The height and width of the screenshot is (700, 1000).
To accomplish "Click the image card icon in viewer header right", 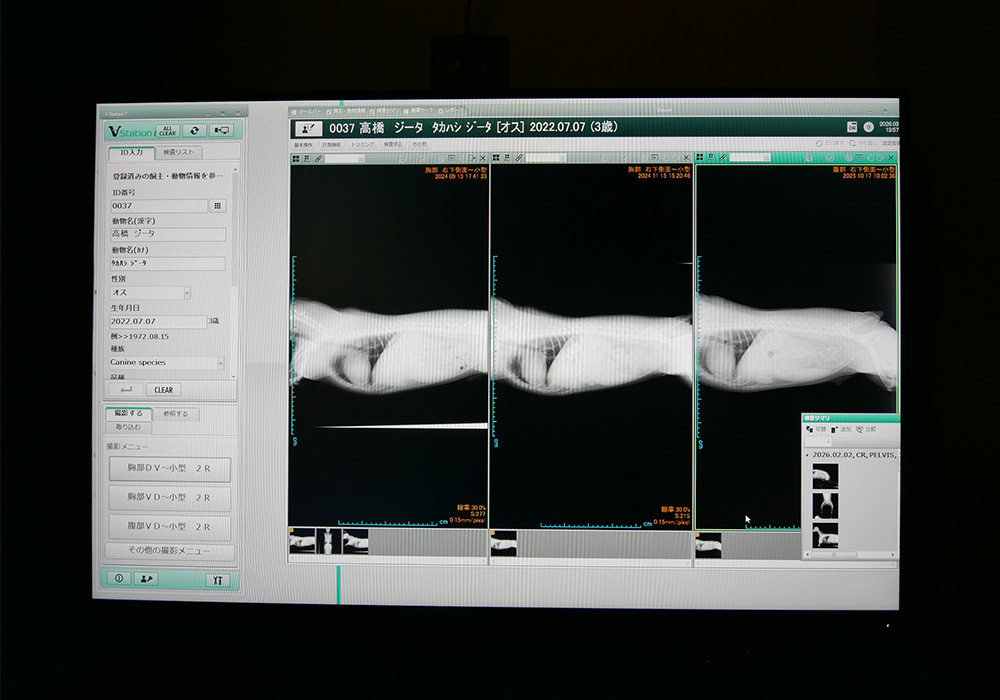I will pyautogui.click(x=852, y=127).
